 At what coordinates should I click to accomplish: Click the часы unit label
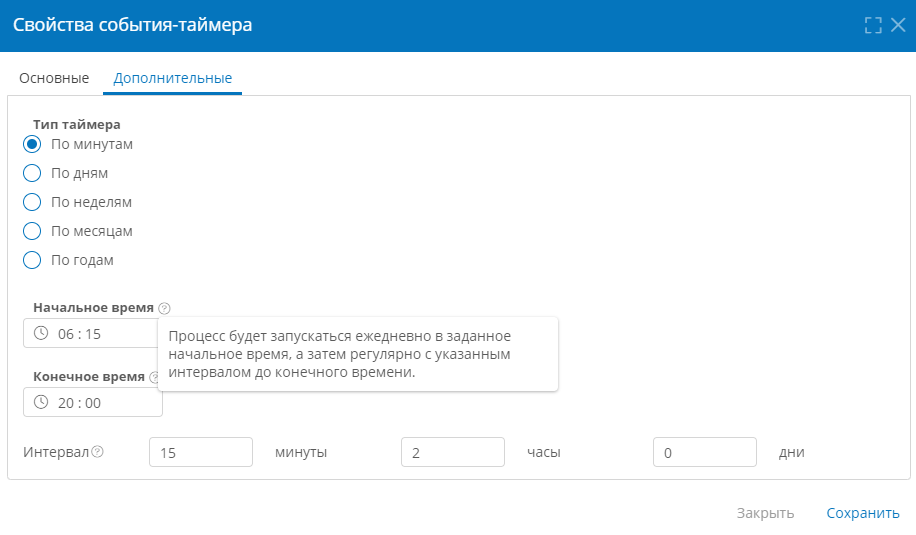coord(544,452)
